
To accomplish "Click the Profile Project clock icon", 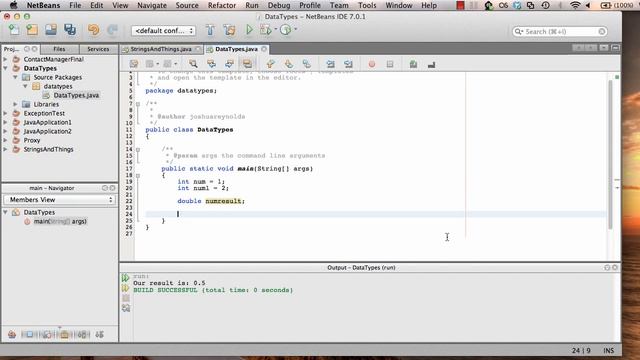I will pyautogui.click(x=286, y=30).
